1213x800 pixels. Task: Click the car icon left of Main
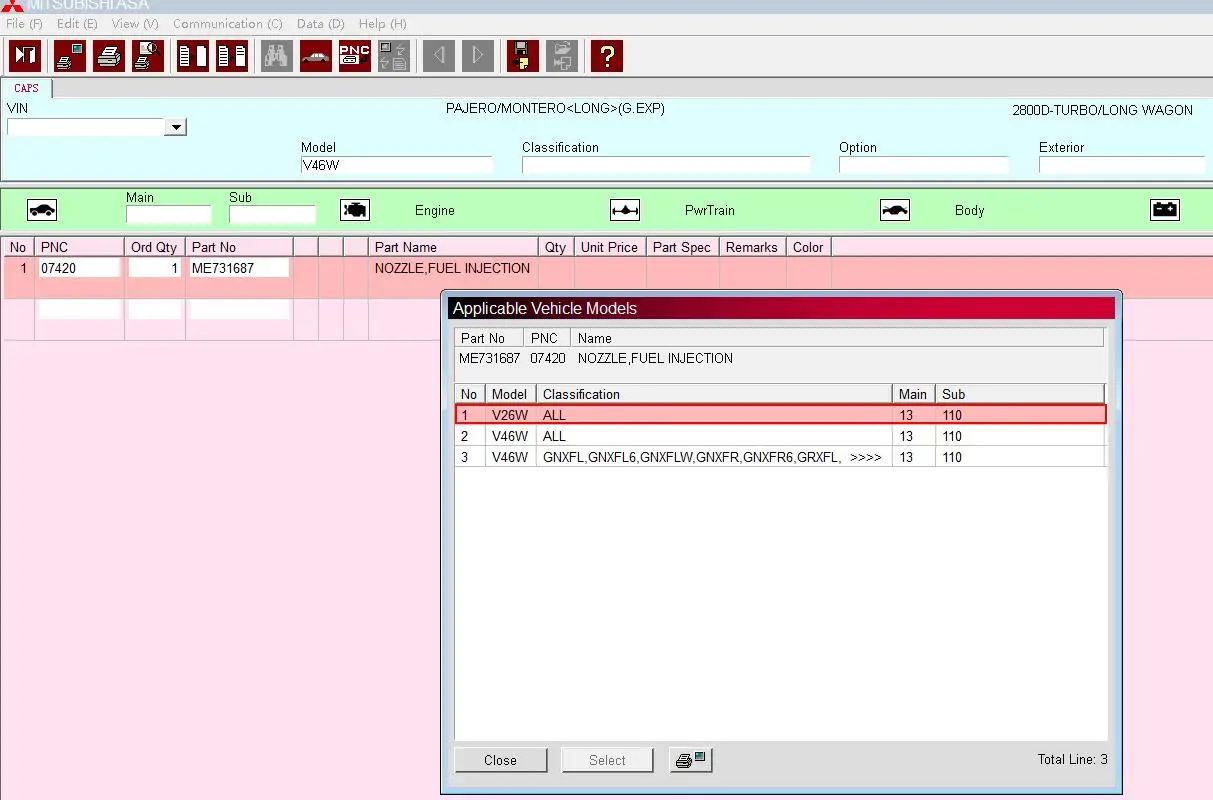(x=42, y=210)
